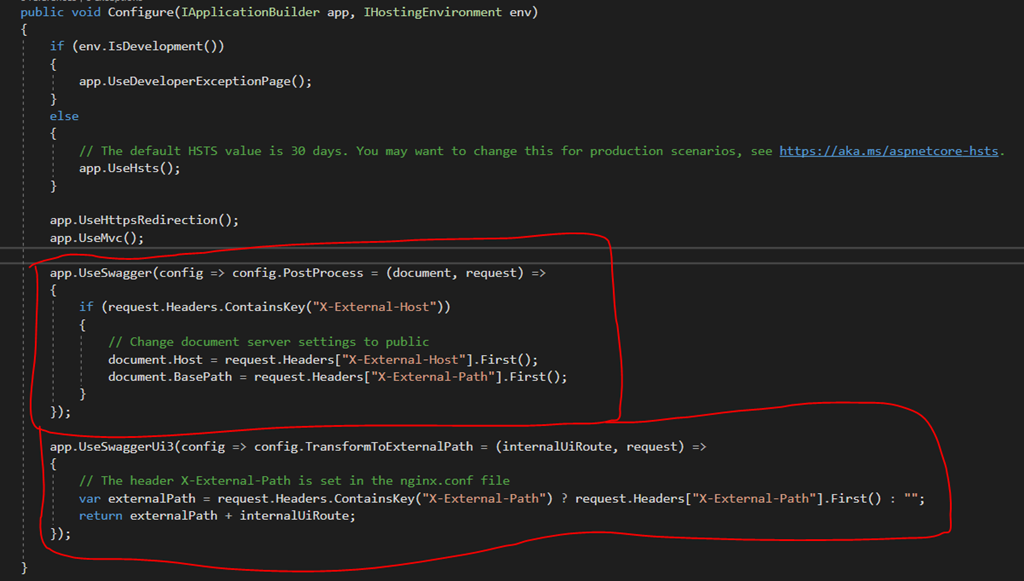Click the return keyword
This screenshot has height=581, width=1024.
[x=101, y=516]
